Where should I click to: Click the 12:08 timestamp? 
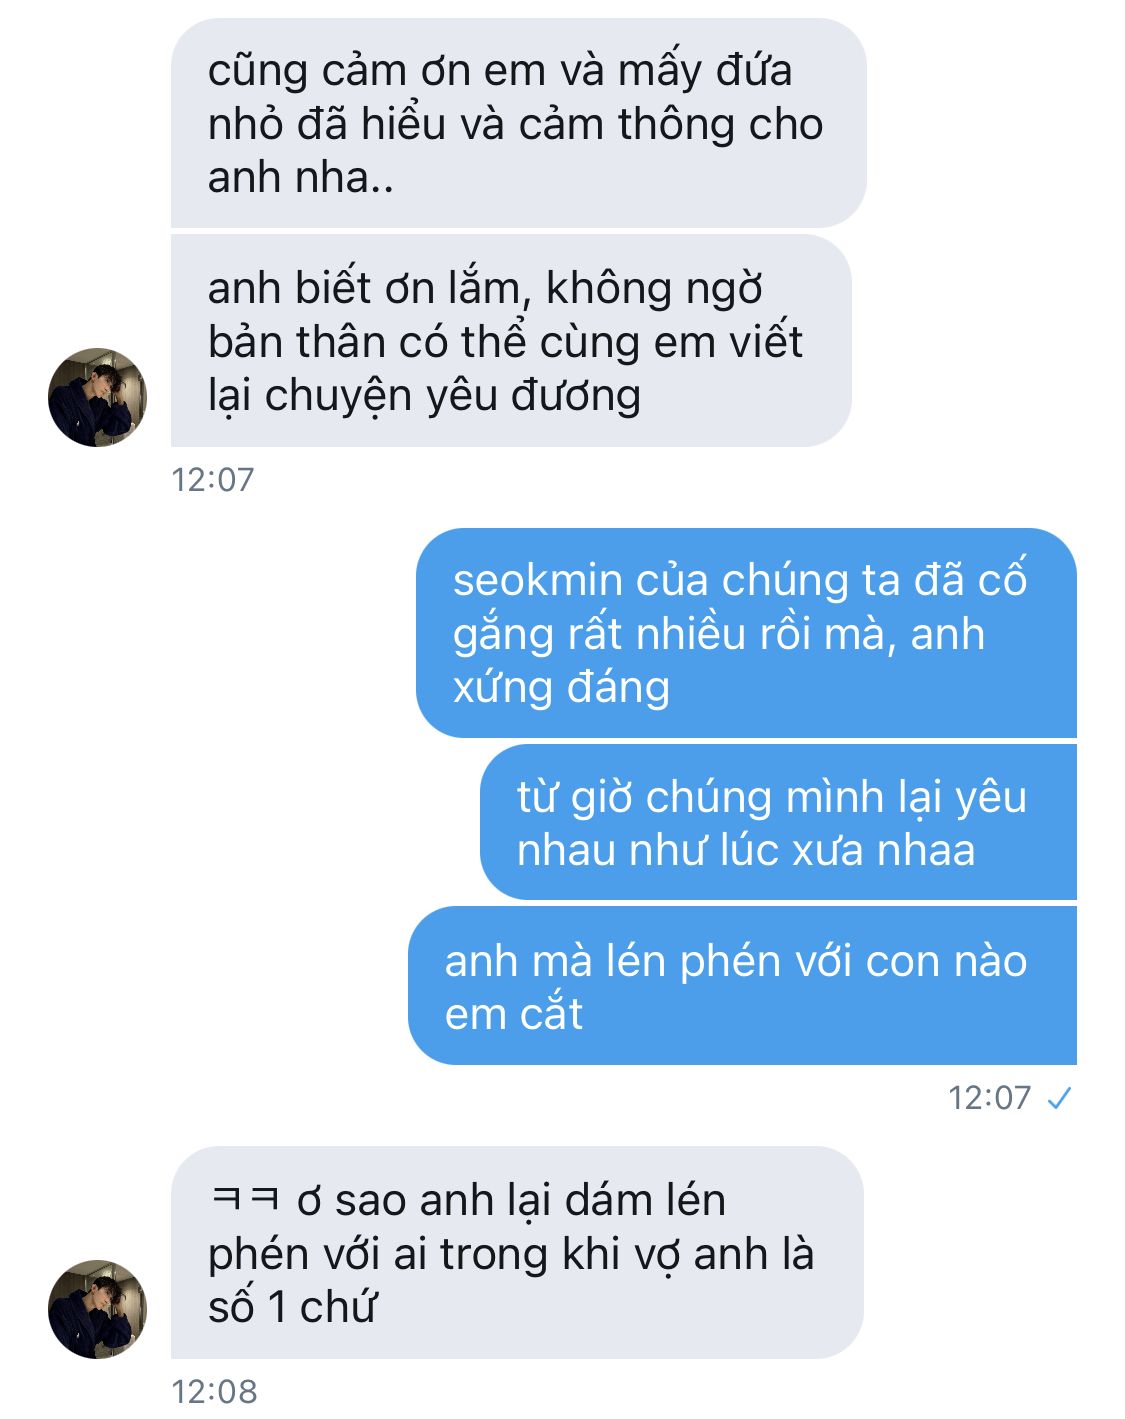[214, 1391]
